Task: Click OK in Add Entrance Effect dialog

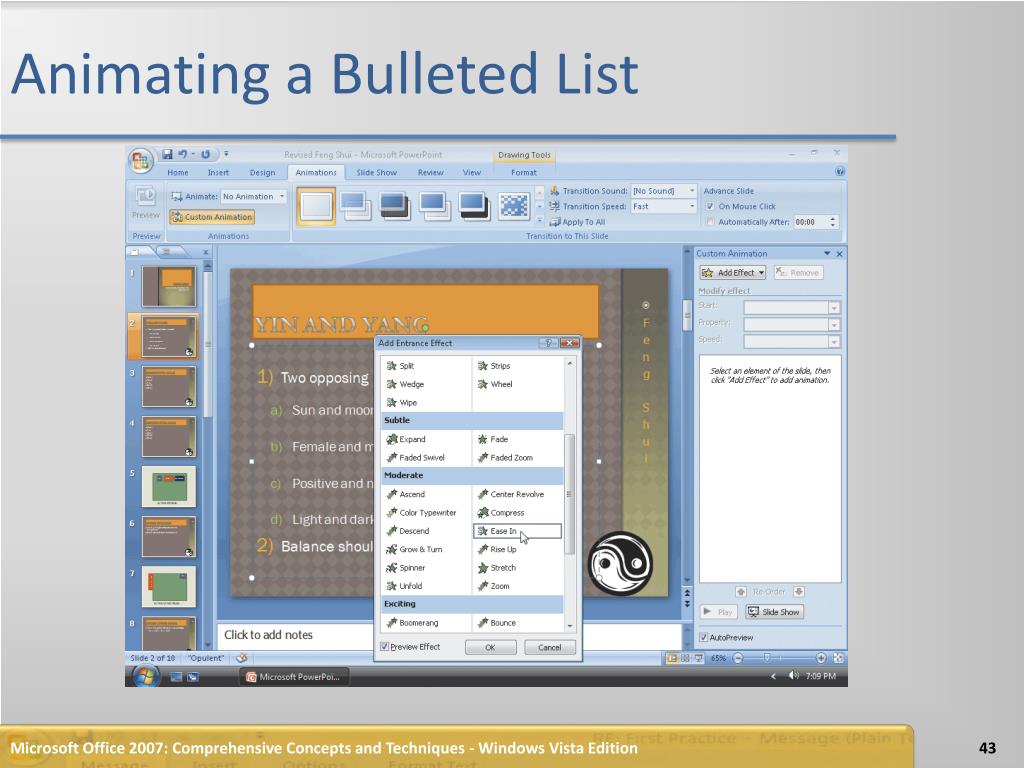Action: point(490,647)
